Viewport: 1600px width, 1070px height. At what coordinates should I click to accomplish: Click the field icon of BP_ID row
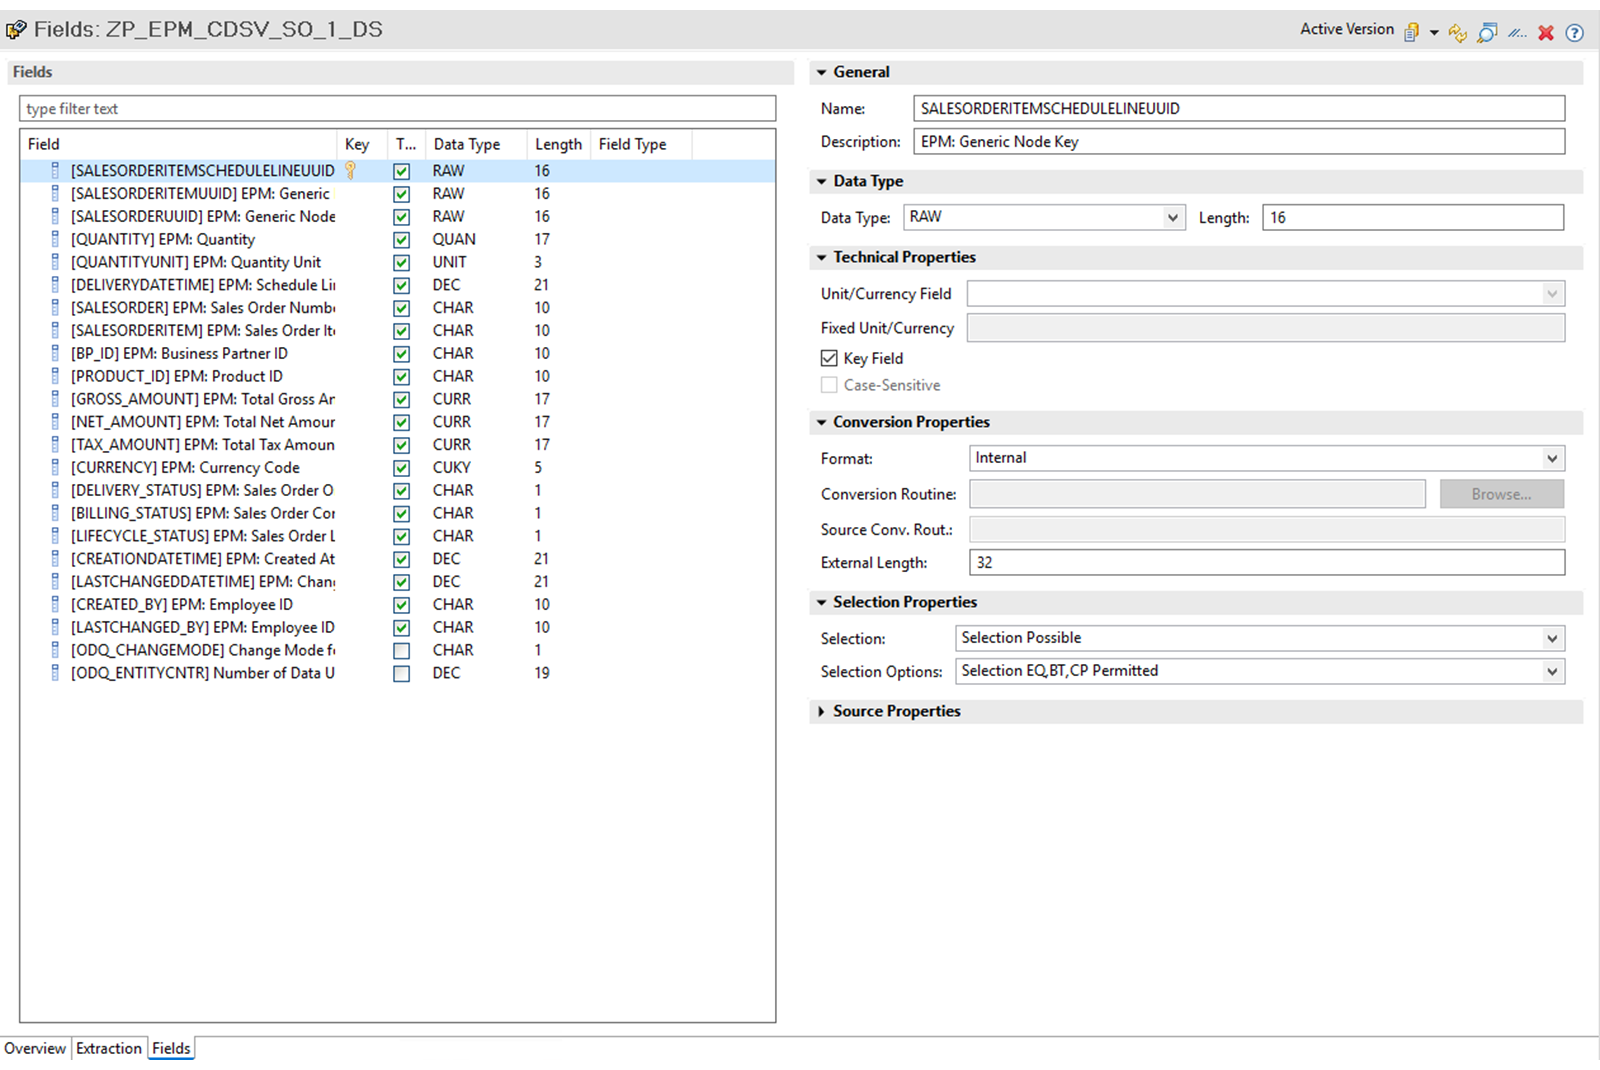[55, 353]
